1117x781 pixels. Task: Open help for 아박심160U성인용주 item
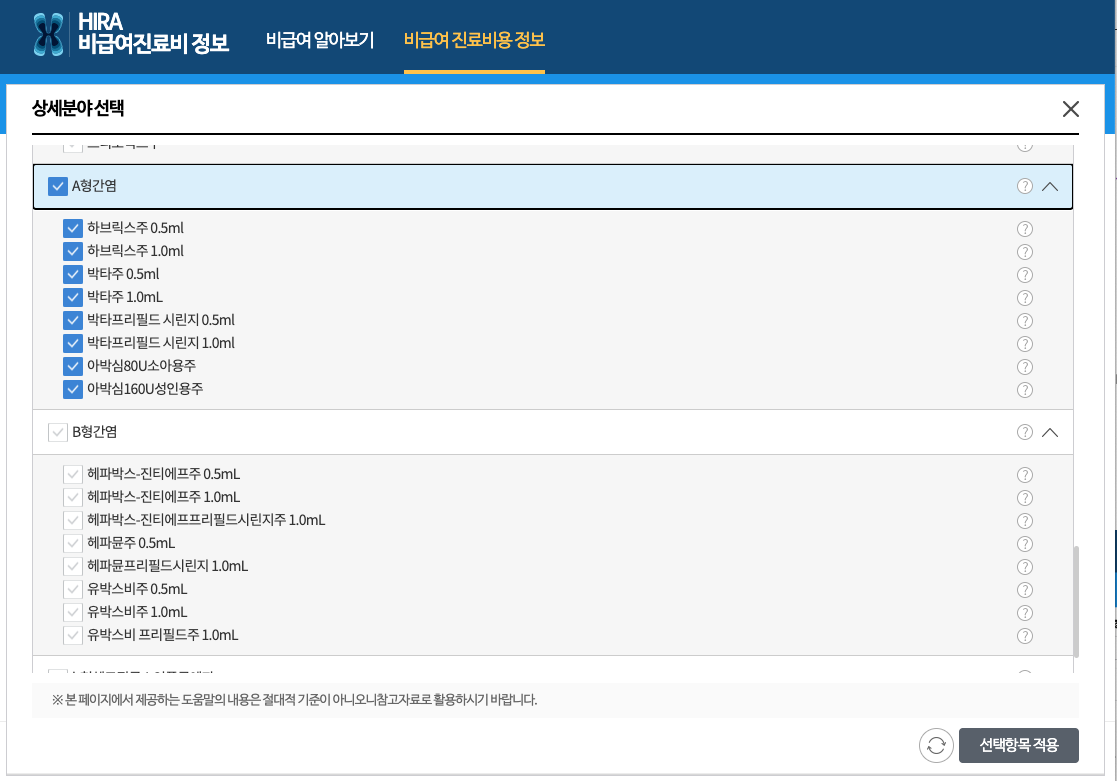[1024, 389]
